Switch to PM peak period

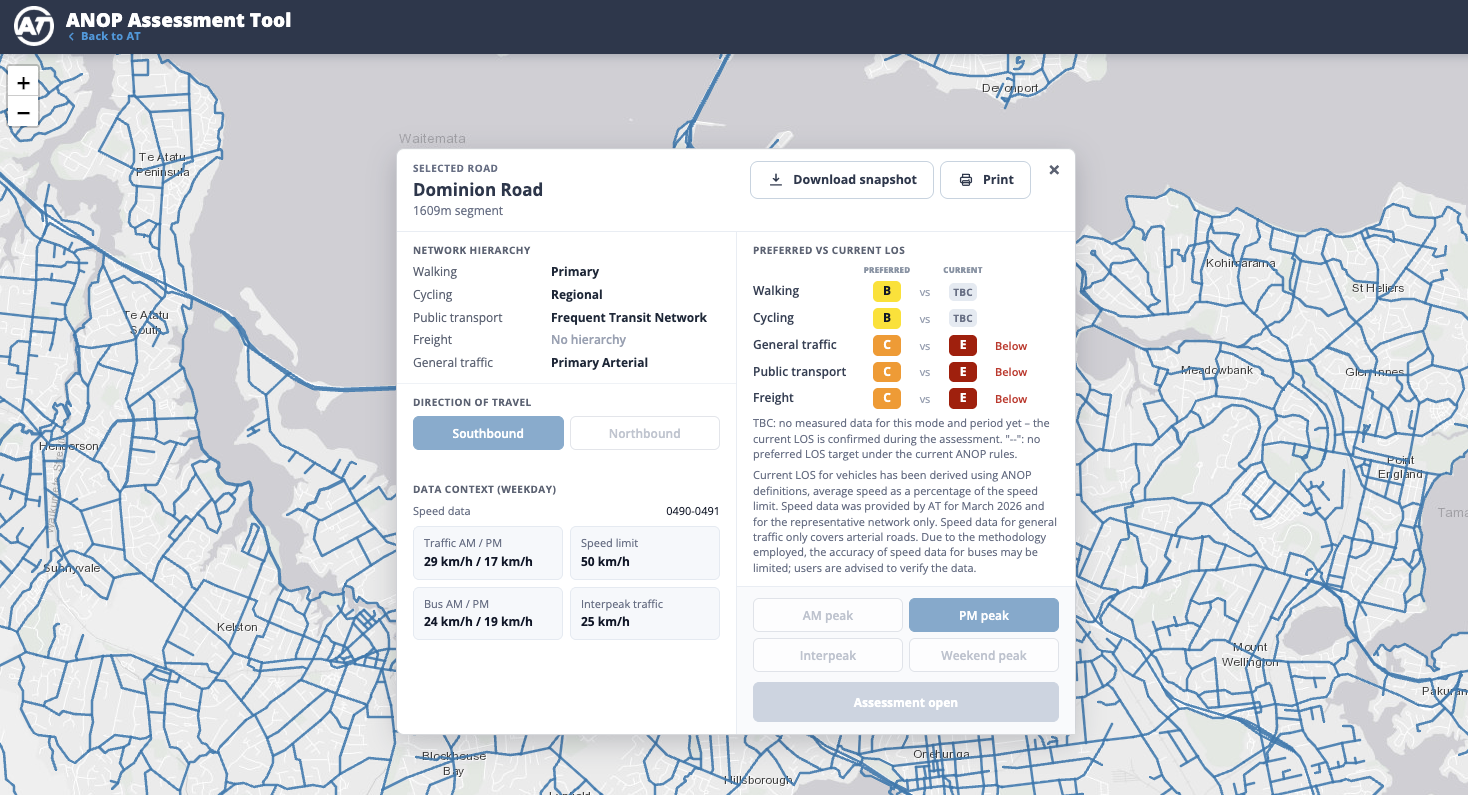click(x=984, y=615)
